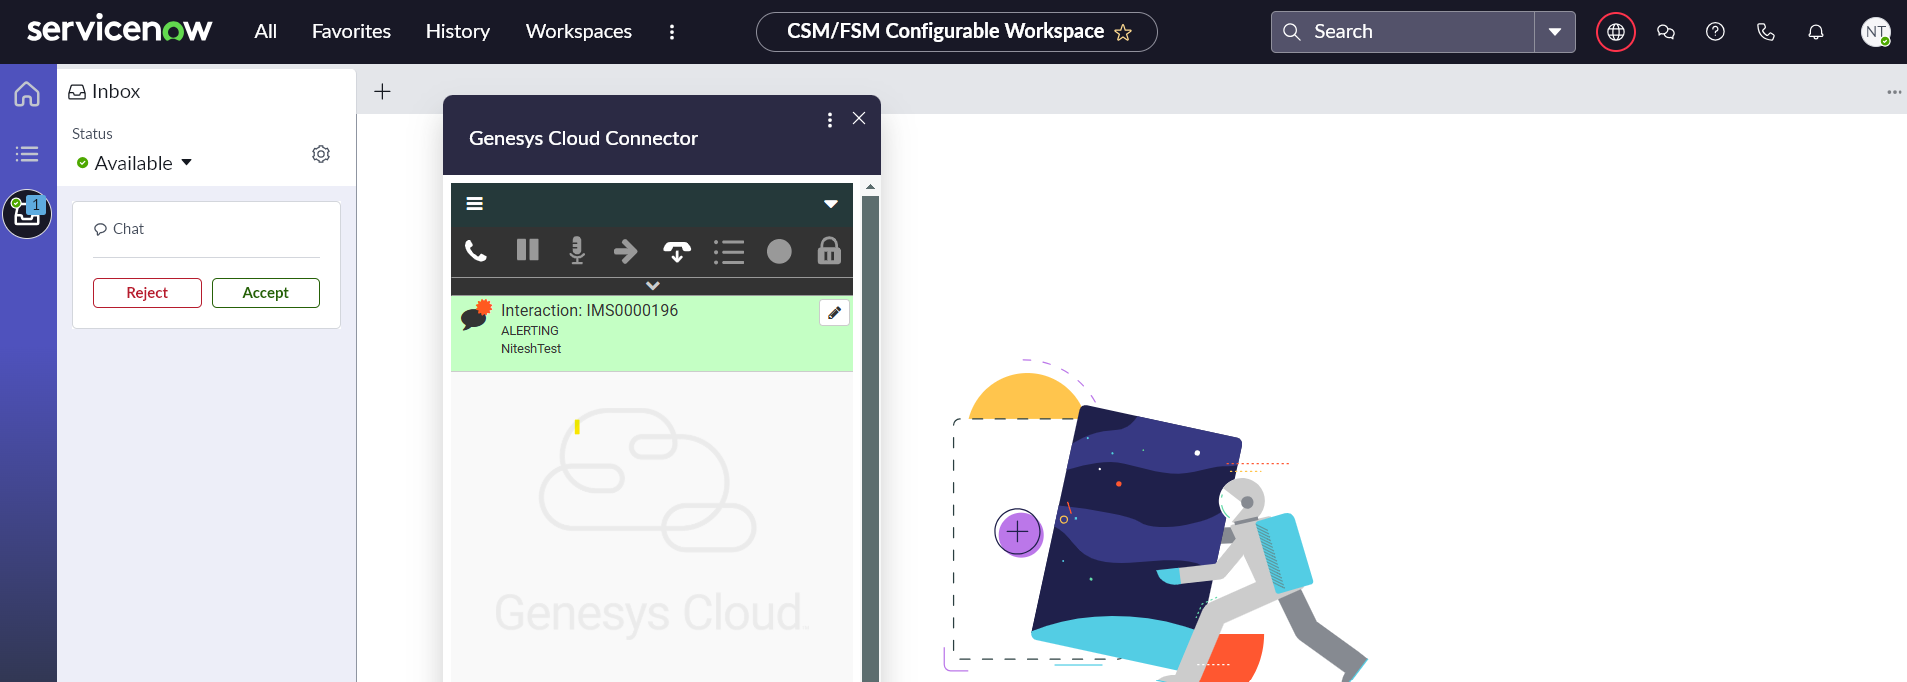Favorite the CSM/FSM Configurable Workspace star
This screenshot has width=1907, height=682.
1123,32
